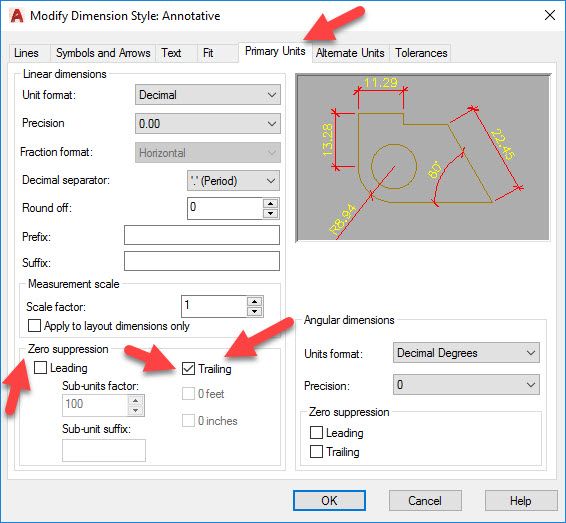Click OK to apply dimension style
566x523 pixels.
coord(329,501)
